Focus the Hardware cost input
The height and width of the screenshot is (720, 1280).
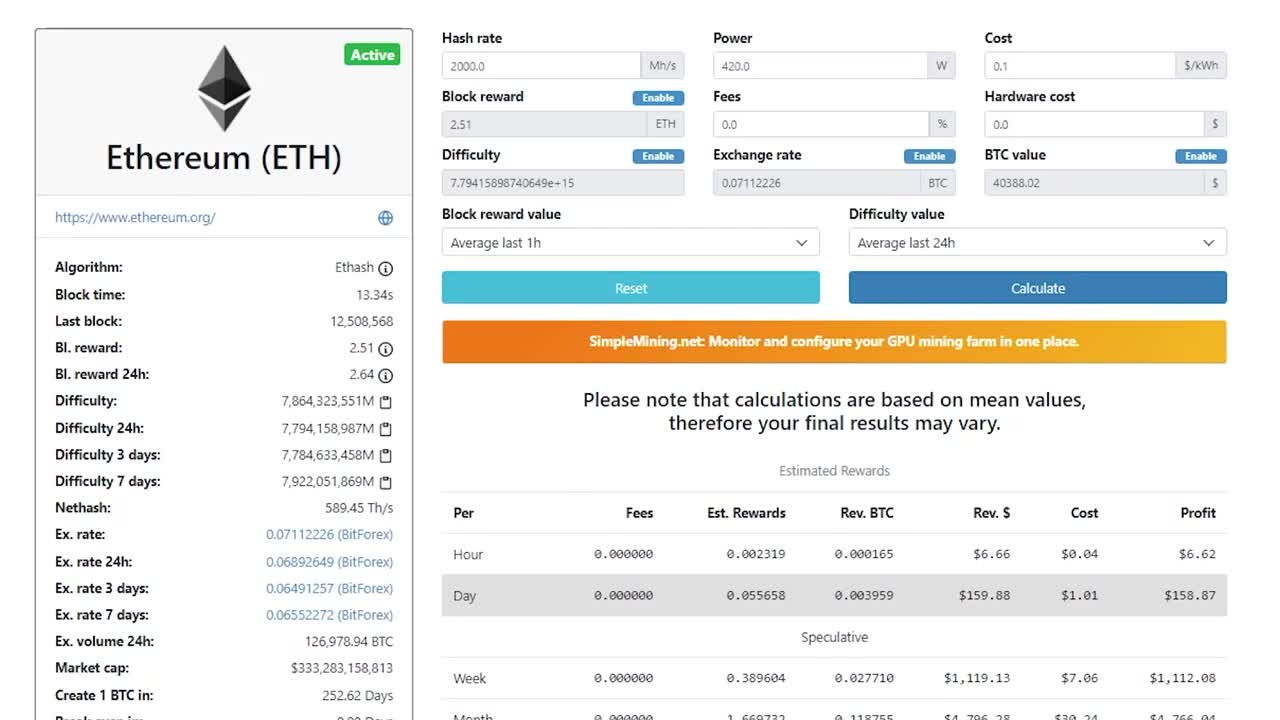[x=1094, y=124]
